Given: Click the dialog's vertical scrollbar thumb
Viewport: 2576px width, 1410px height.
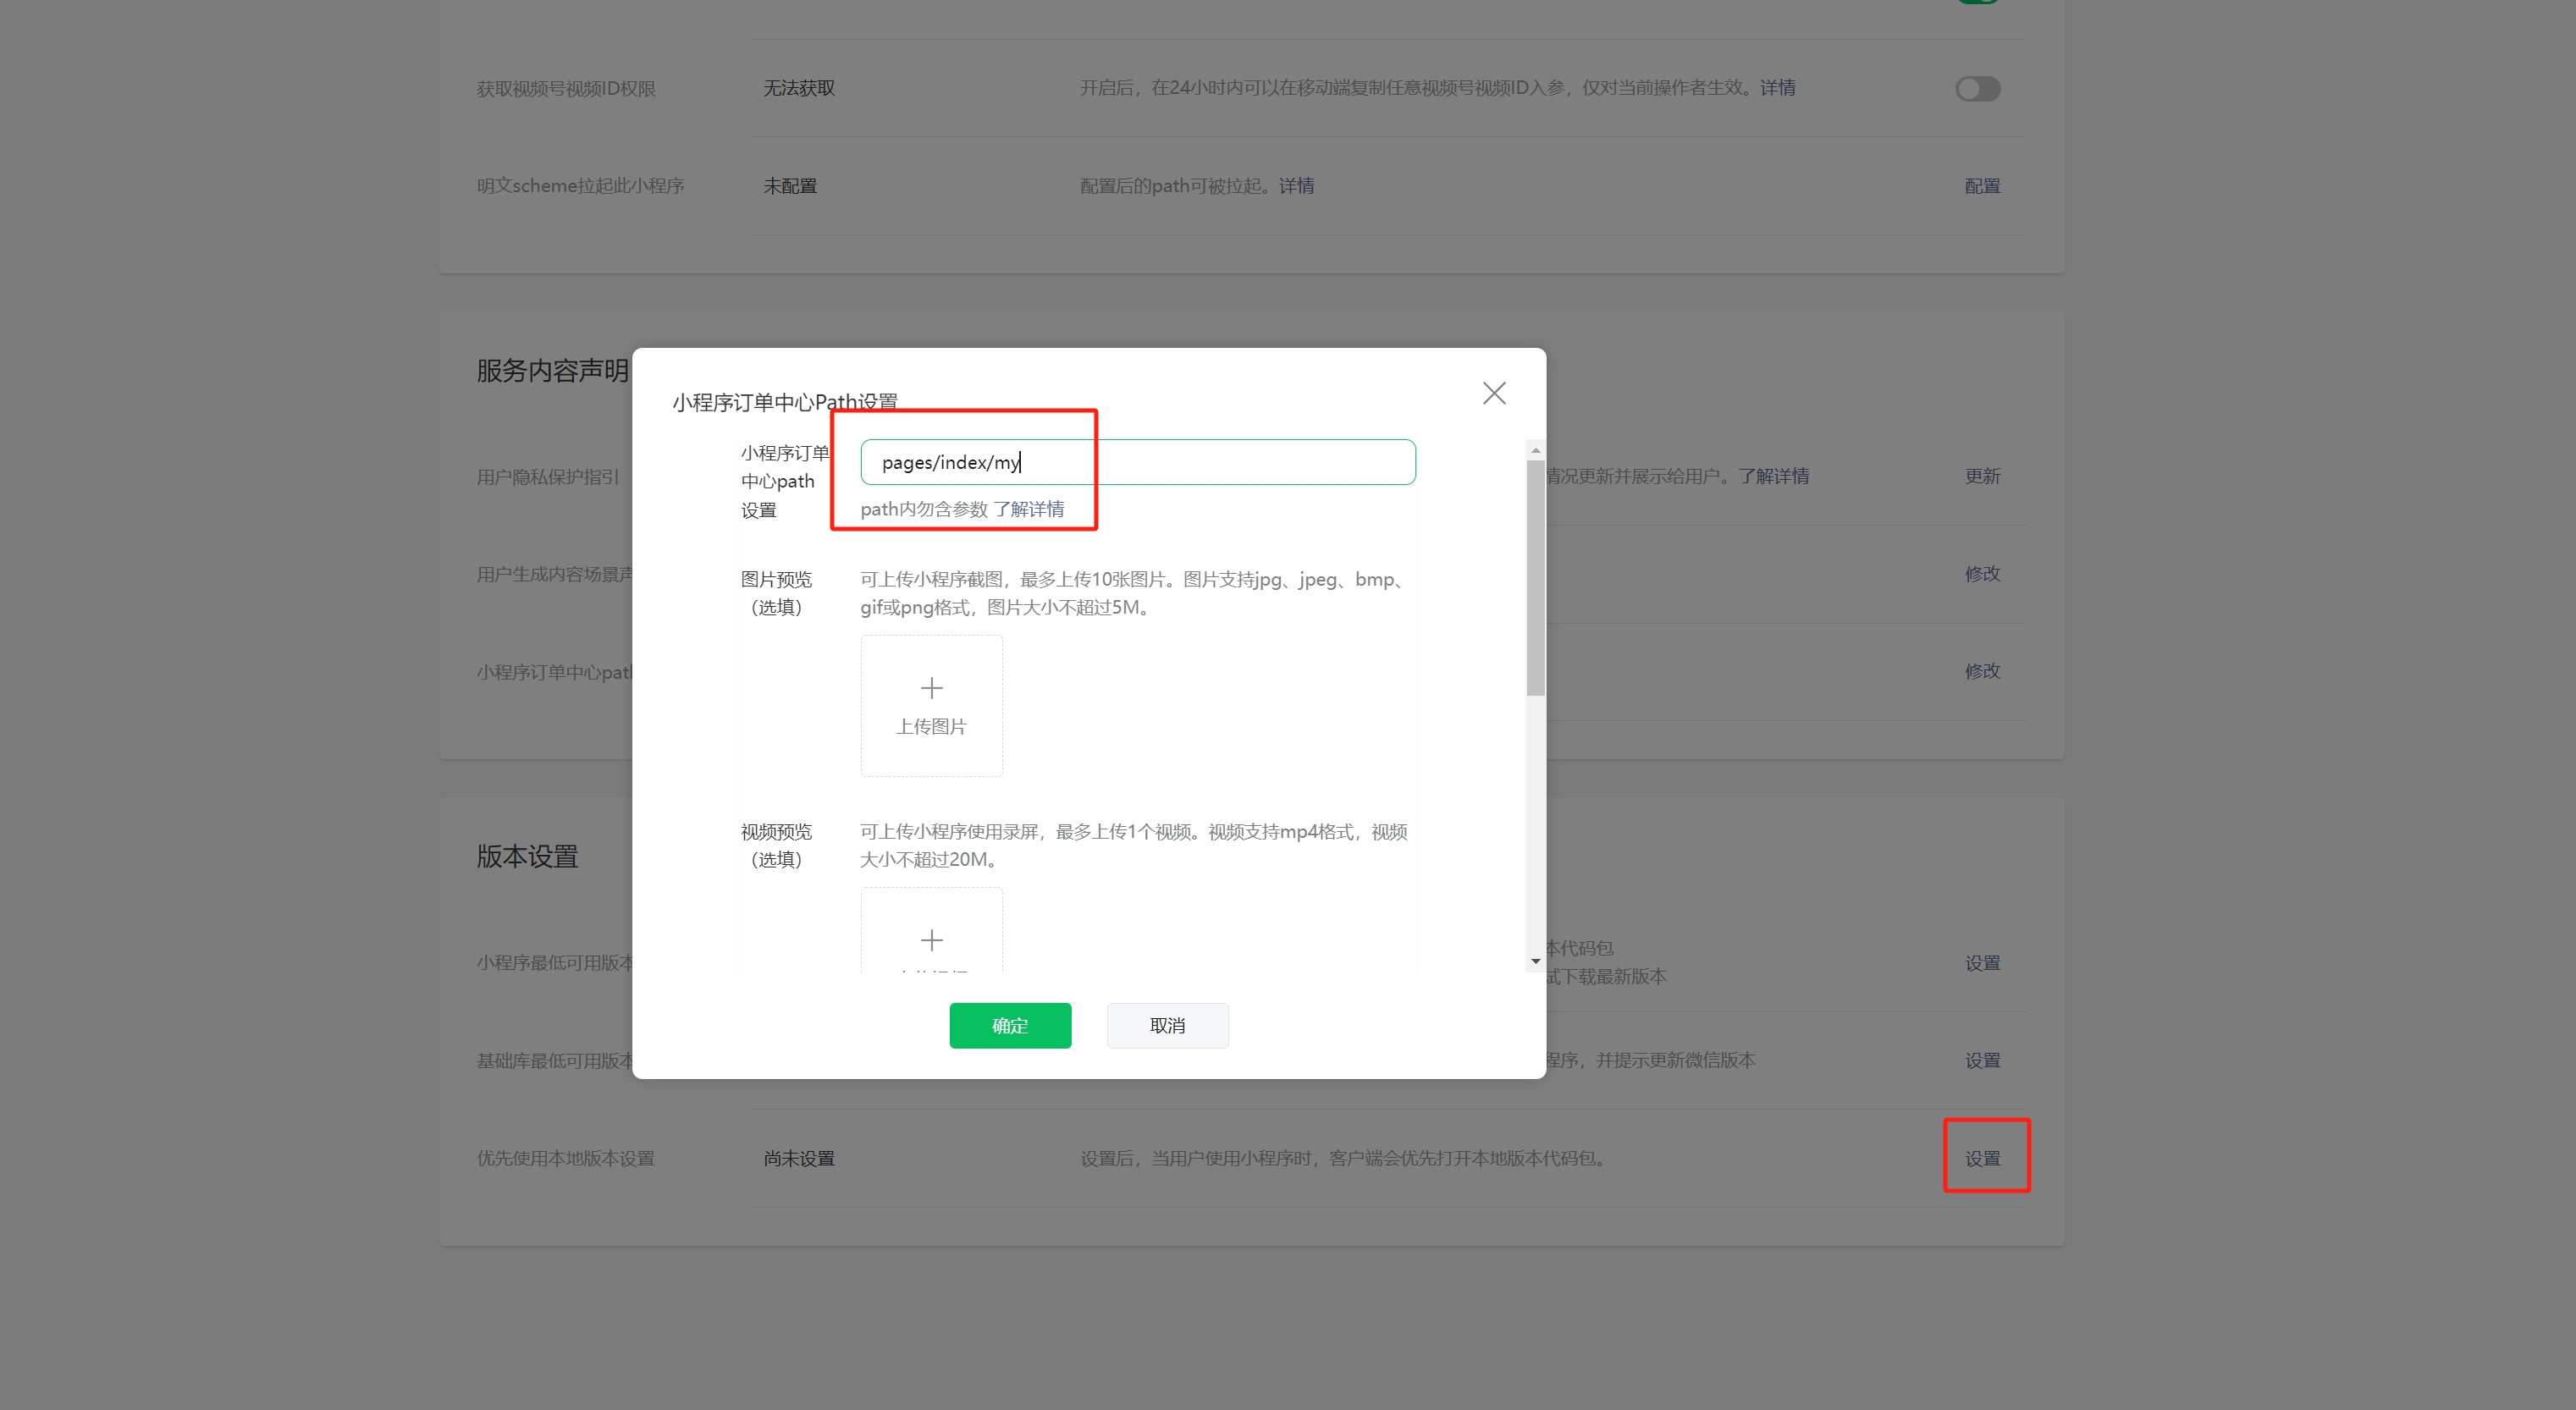Looking at the screenshot, I should click(1536, 577).
